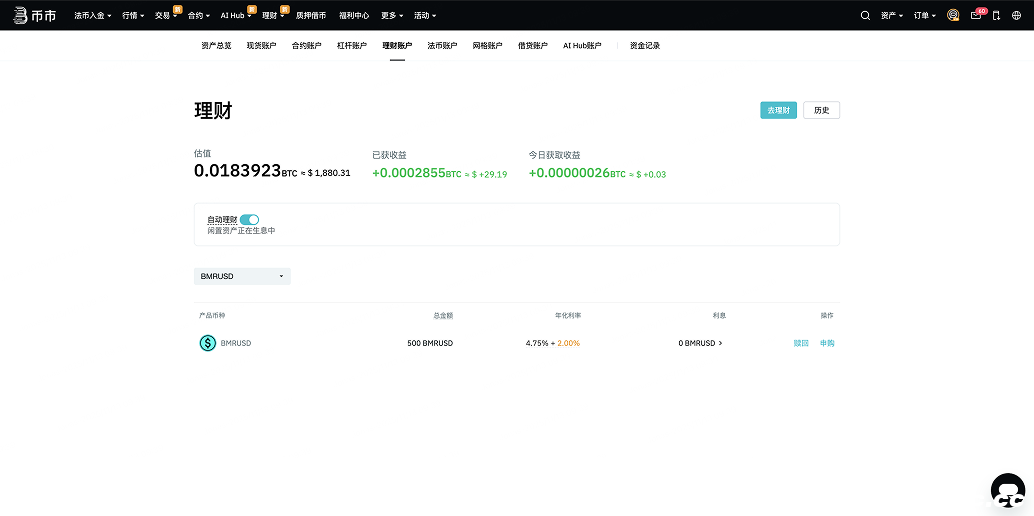Image resolution: width=1034 pixels, height=516 pixels.
Task: Click the 0.0183923 BTC valuation figure
Action: 245,171
